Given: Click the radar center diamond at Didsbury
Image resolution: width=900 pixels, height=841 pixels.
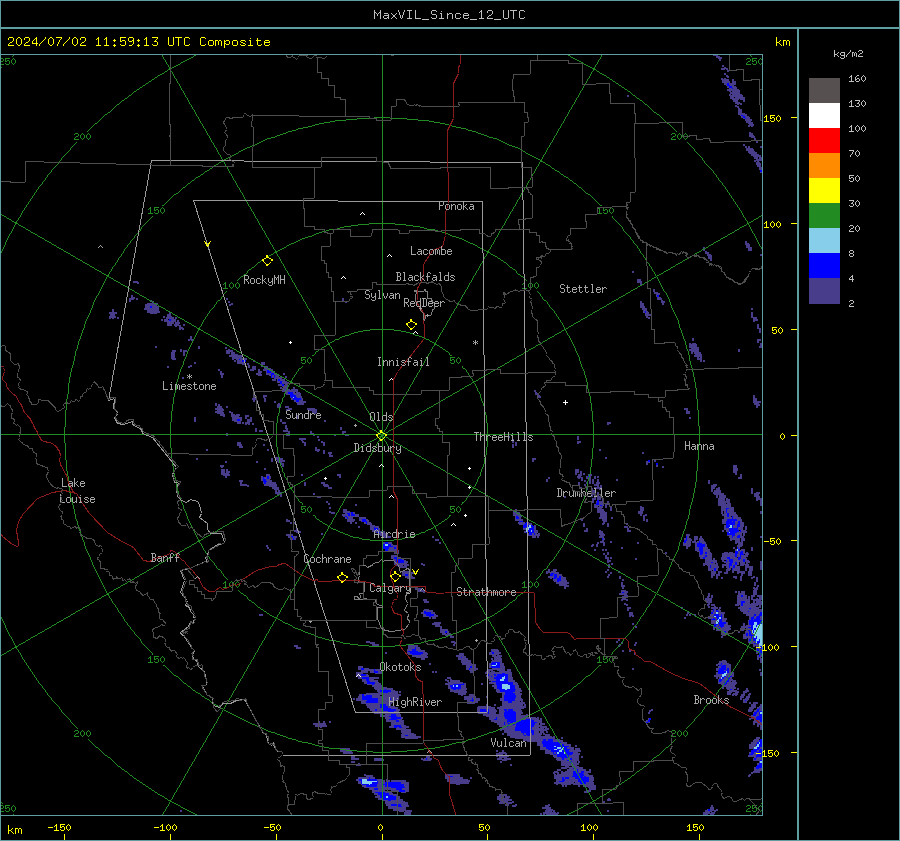Looking at the screenshot, I should click(381, 436).
